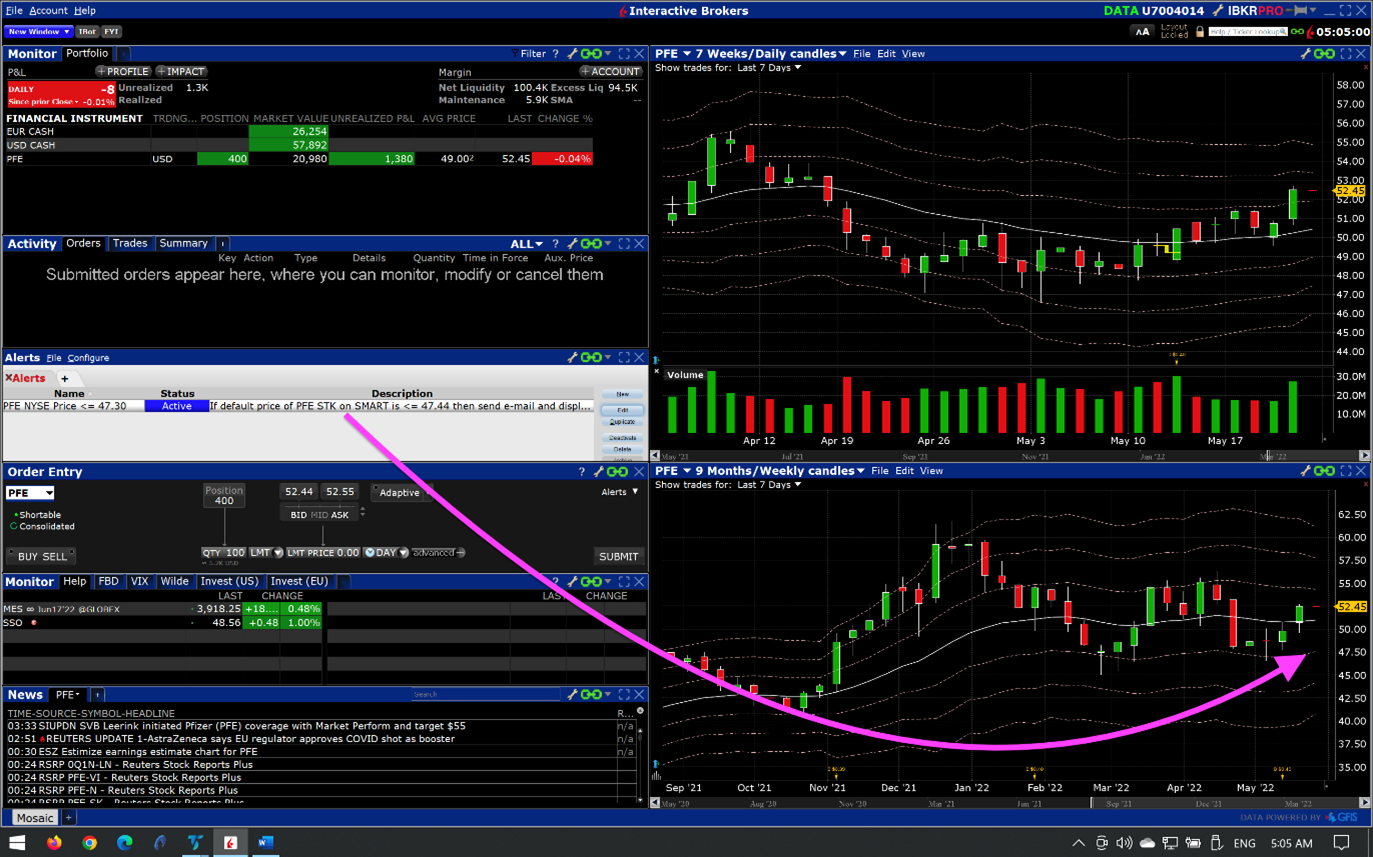Viewport: 1373px width, 857px height.
Task: Open the DAY time-in-force dropdown
Action: 386,552
